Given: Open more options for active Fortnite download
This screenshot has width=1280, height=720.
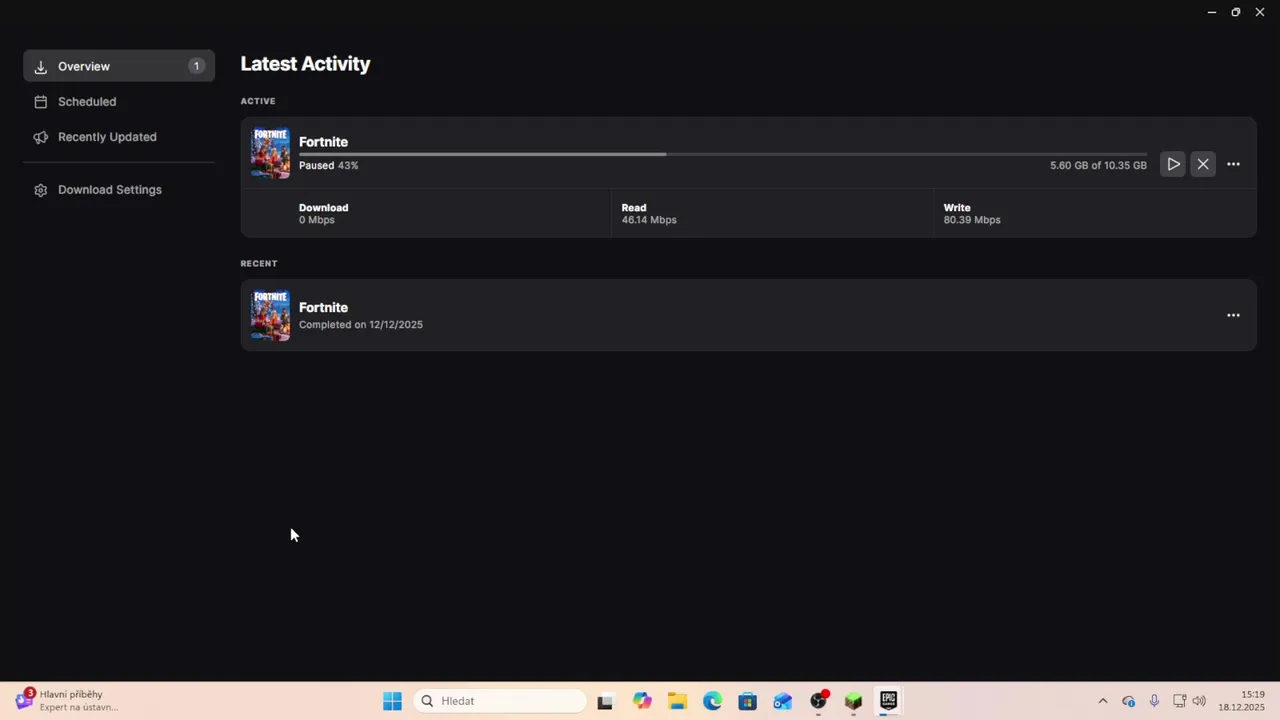Looking at the screenshot, I should tap(1233, 164).
